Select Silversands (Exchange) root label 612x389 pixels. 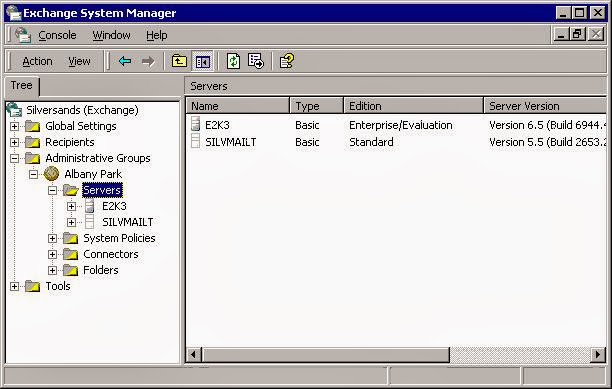(82, 110)
